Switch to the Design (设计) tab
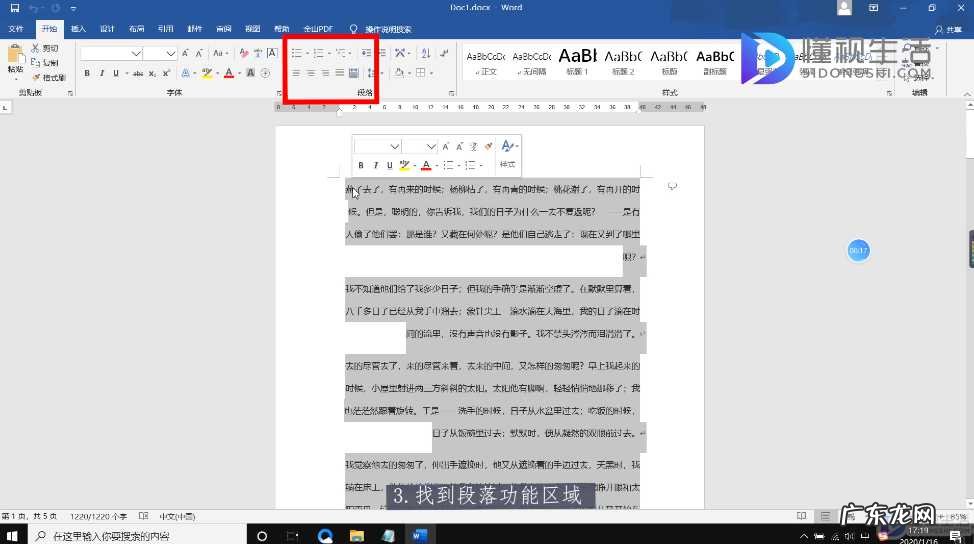This screenshot has height=544, width=974. click(x=107, y=29)
